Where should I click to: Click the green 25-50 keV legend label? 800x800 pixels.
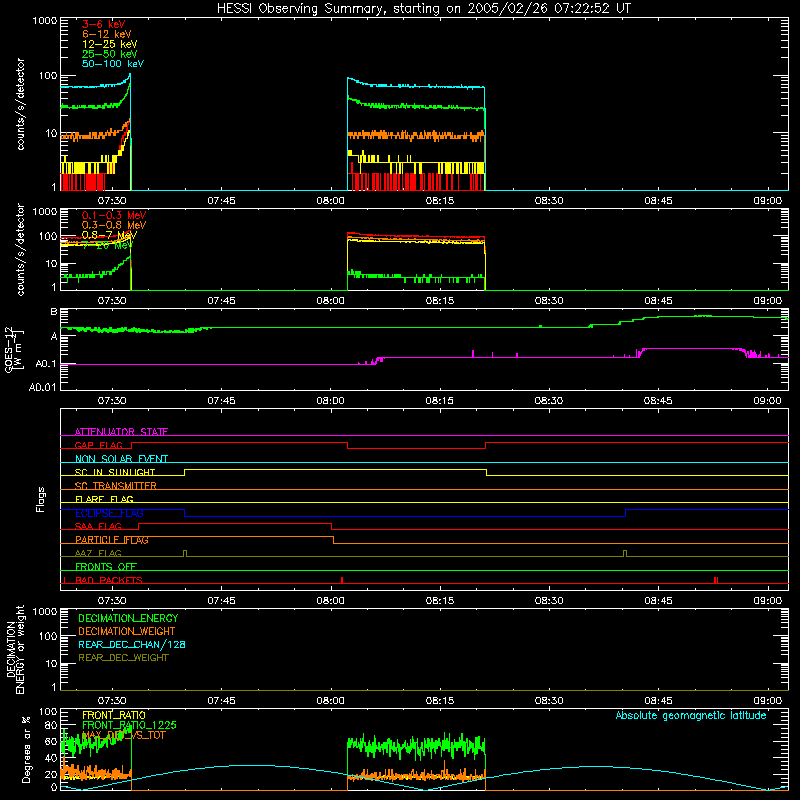109,54
